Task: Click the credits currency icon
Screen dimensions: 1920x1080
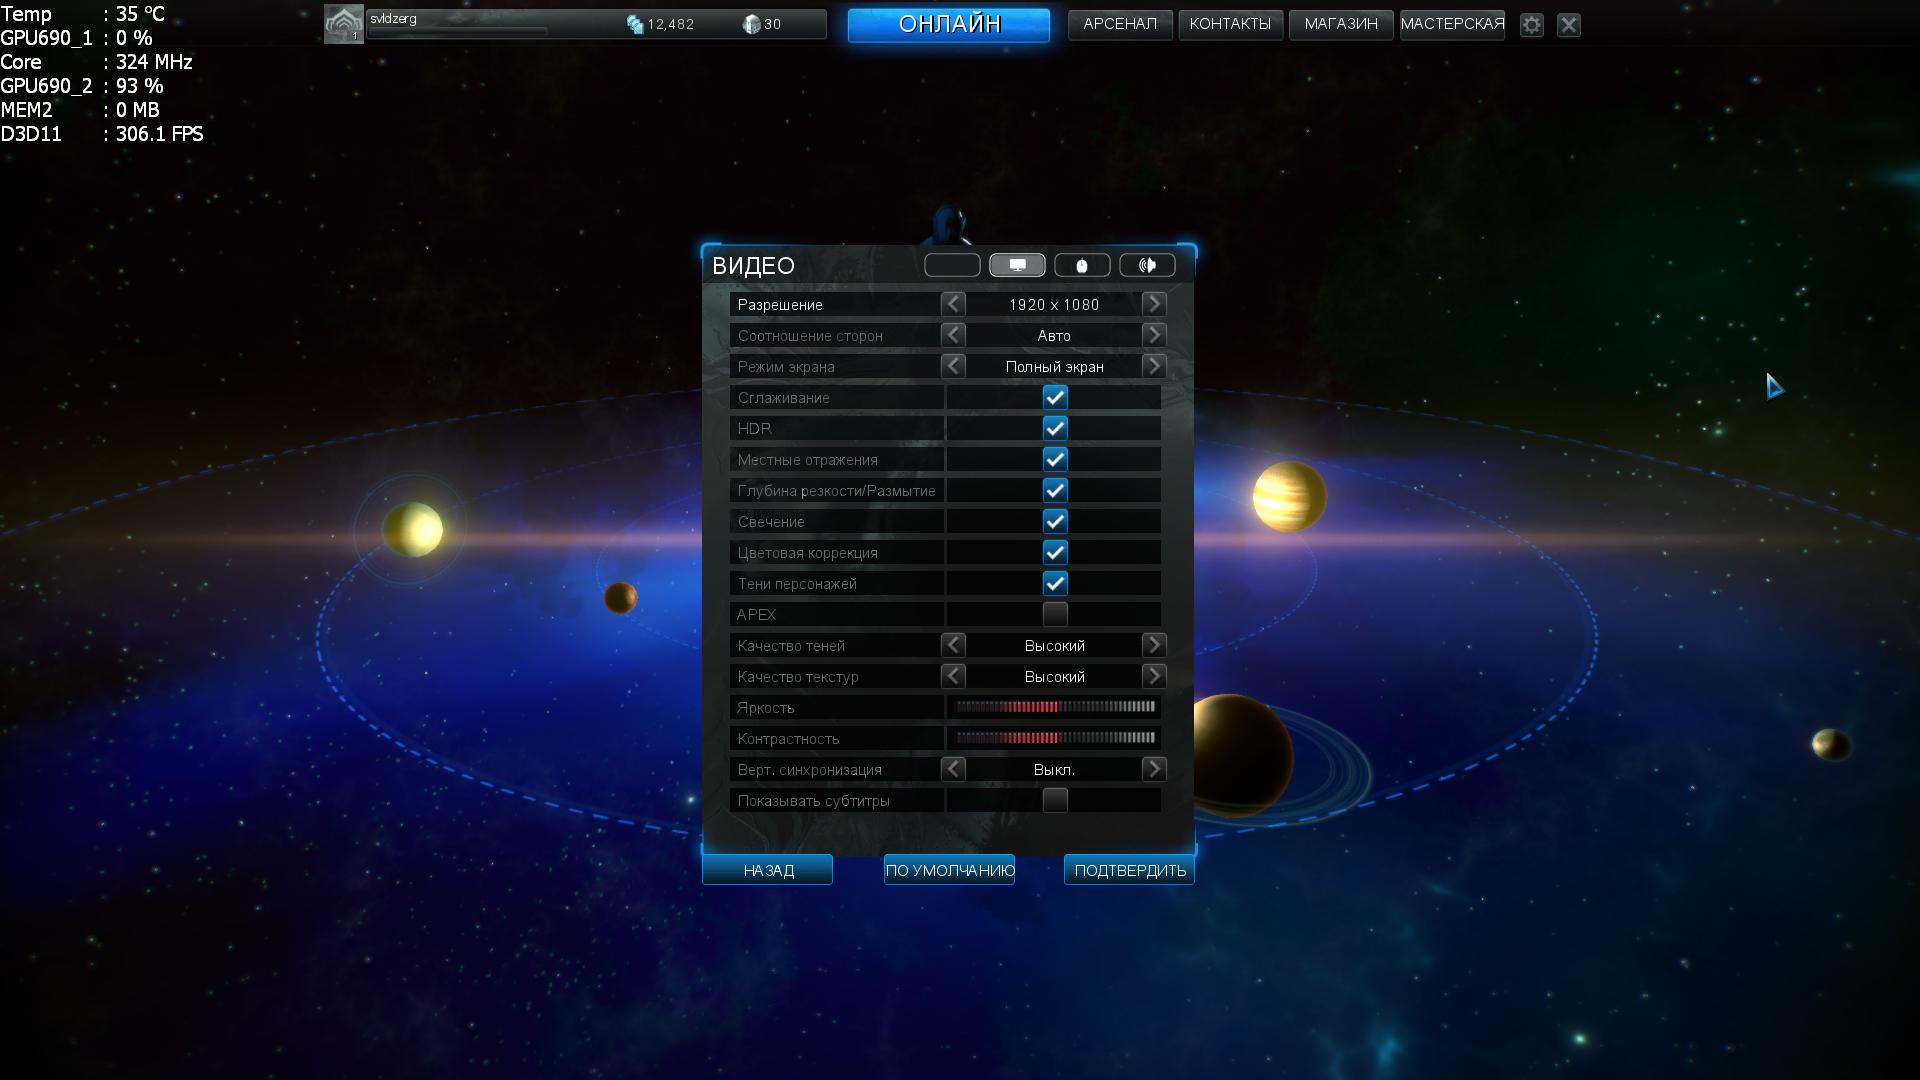Action: (x=635, y=24)
